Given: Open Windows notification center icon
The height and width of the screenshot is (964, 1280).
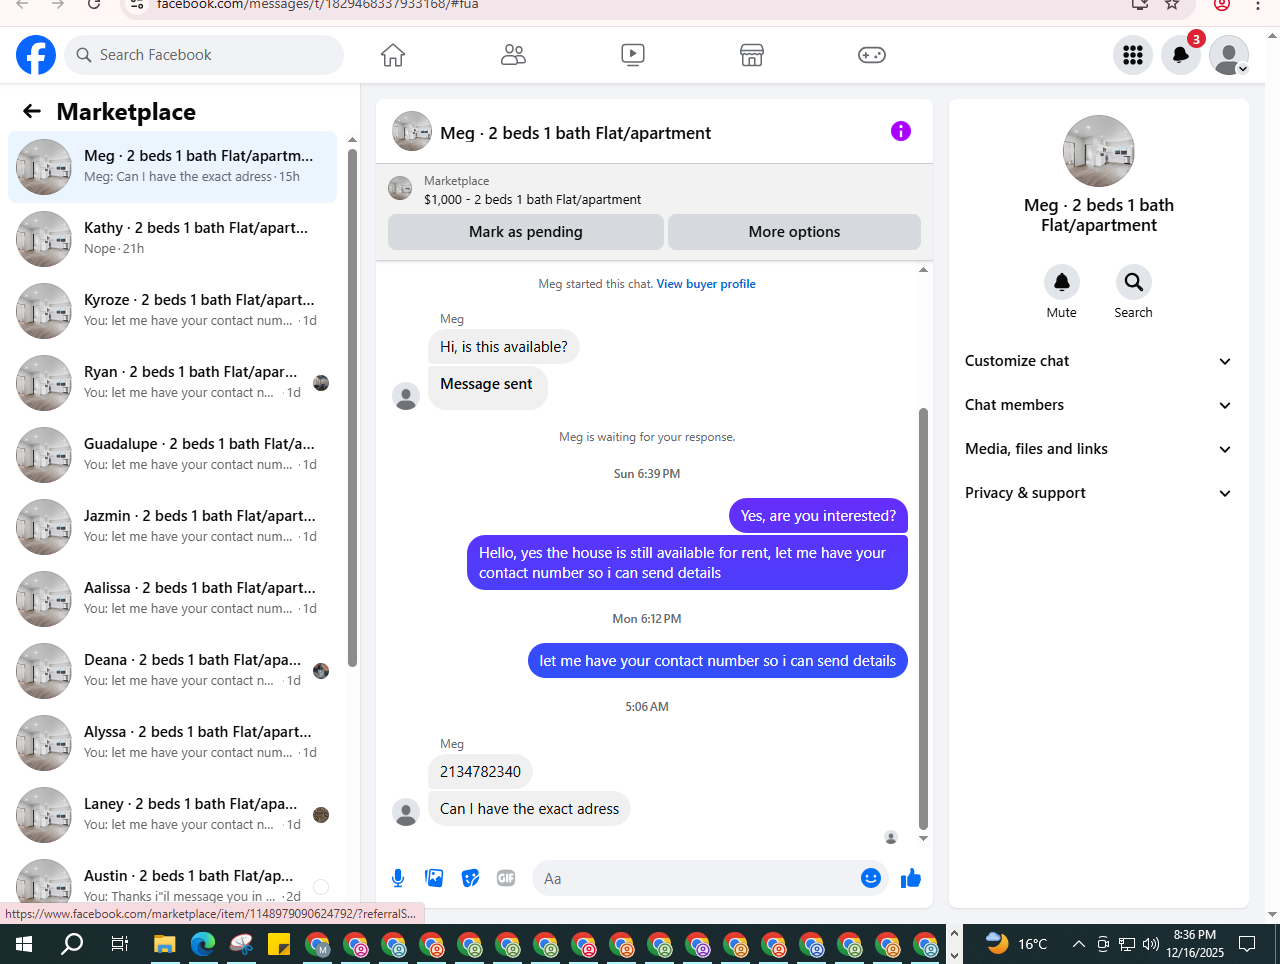Looking at the screenshot, I should point(1247,944).
